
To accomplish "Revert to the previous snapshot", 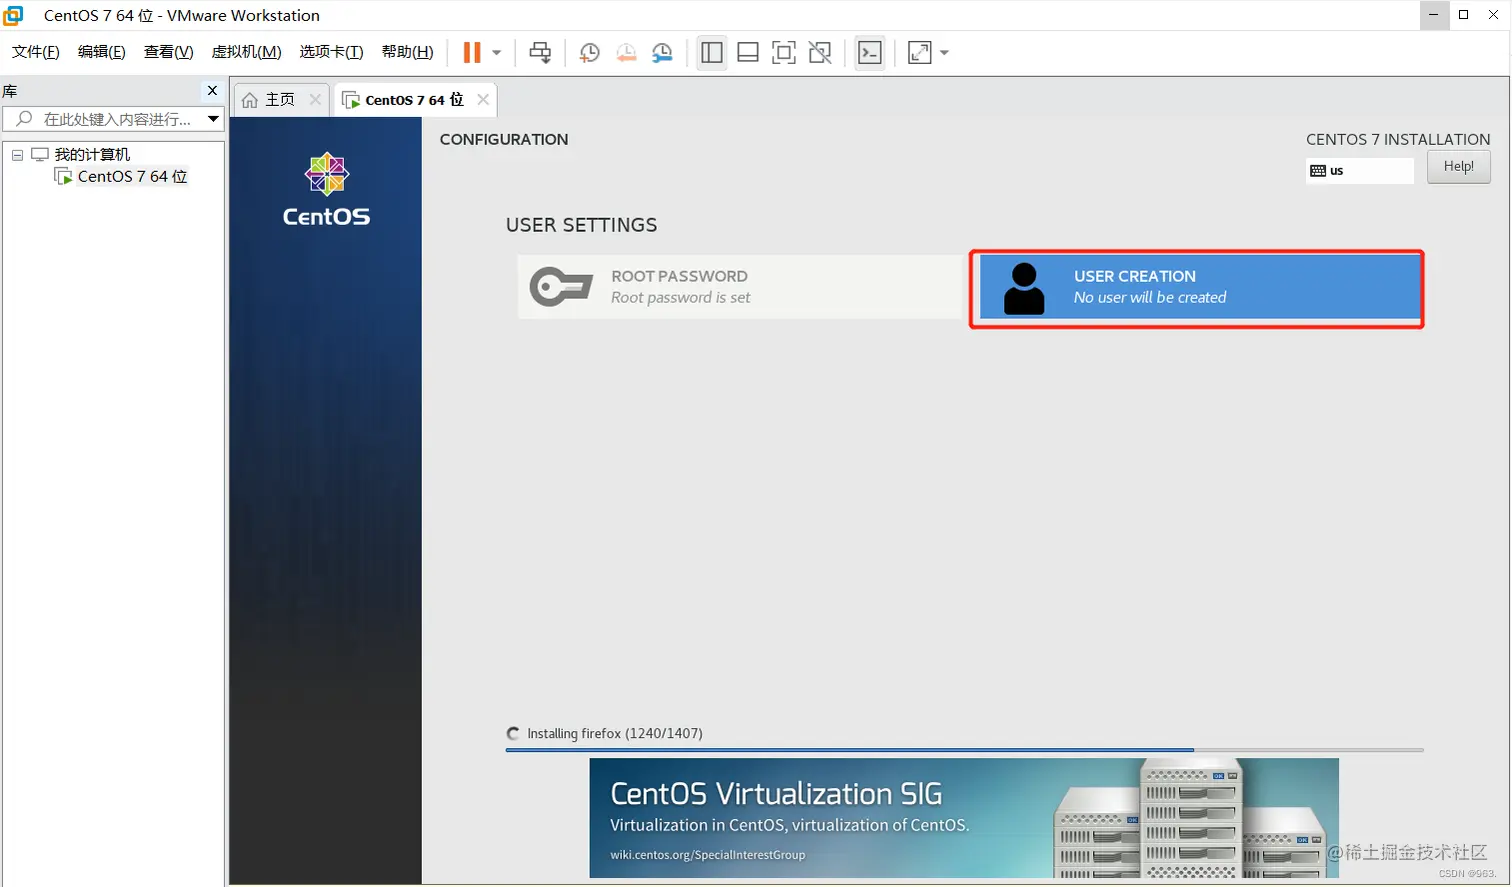I will (626, 52).
